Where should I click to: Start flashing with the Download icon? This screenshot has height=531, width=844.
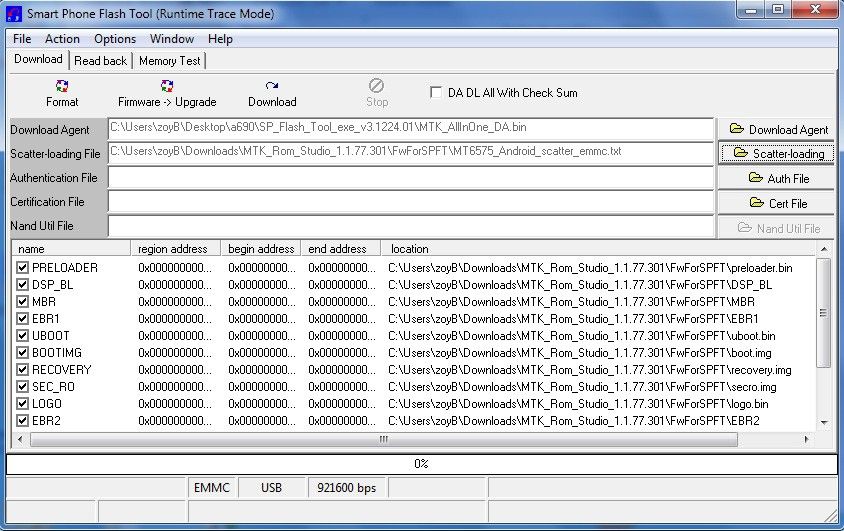point(272,86)
